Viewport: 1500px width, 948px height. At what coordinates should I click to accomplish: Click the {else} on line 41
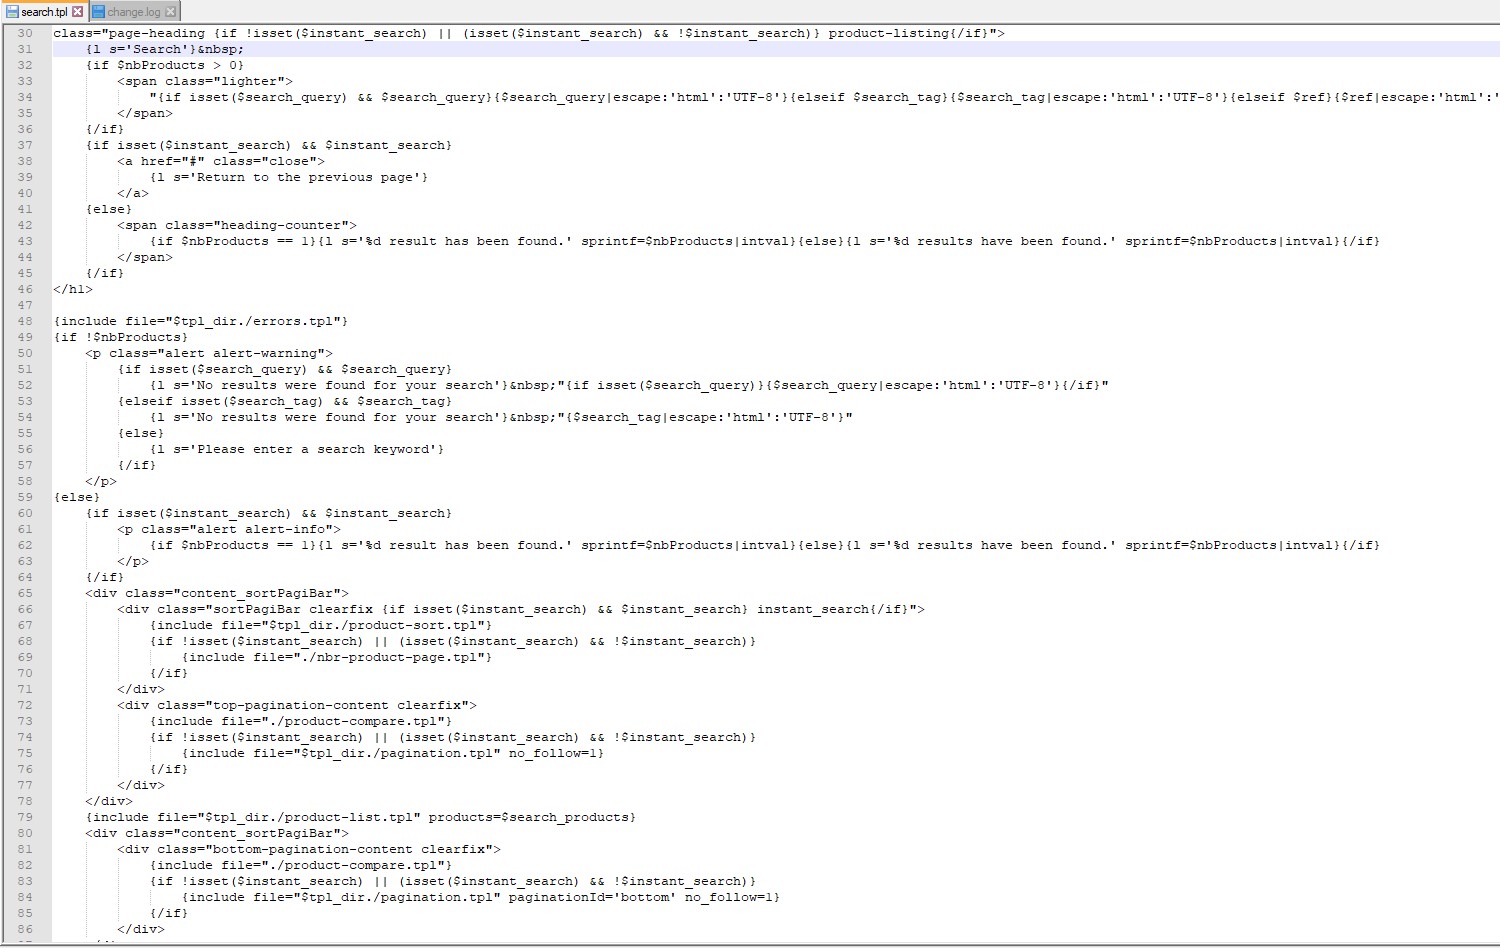(x=109, y=209)
